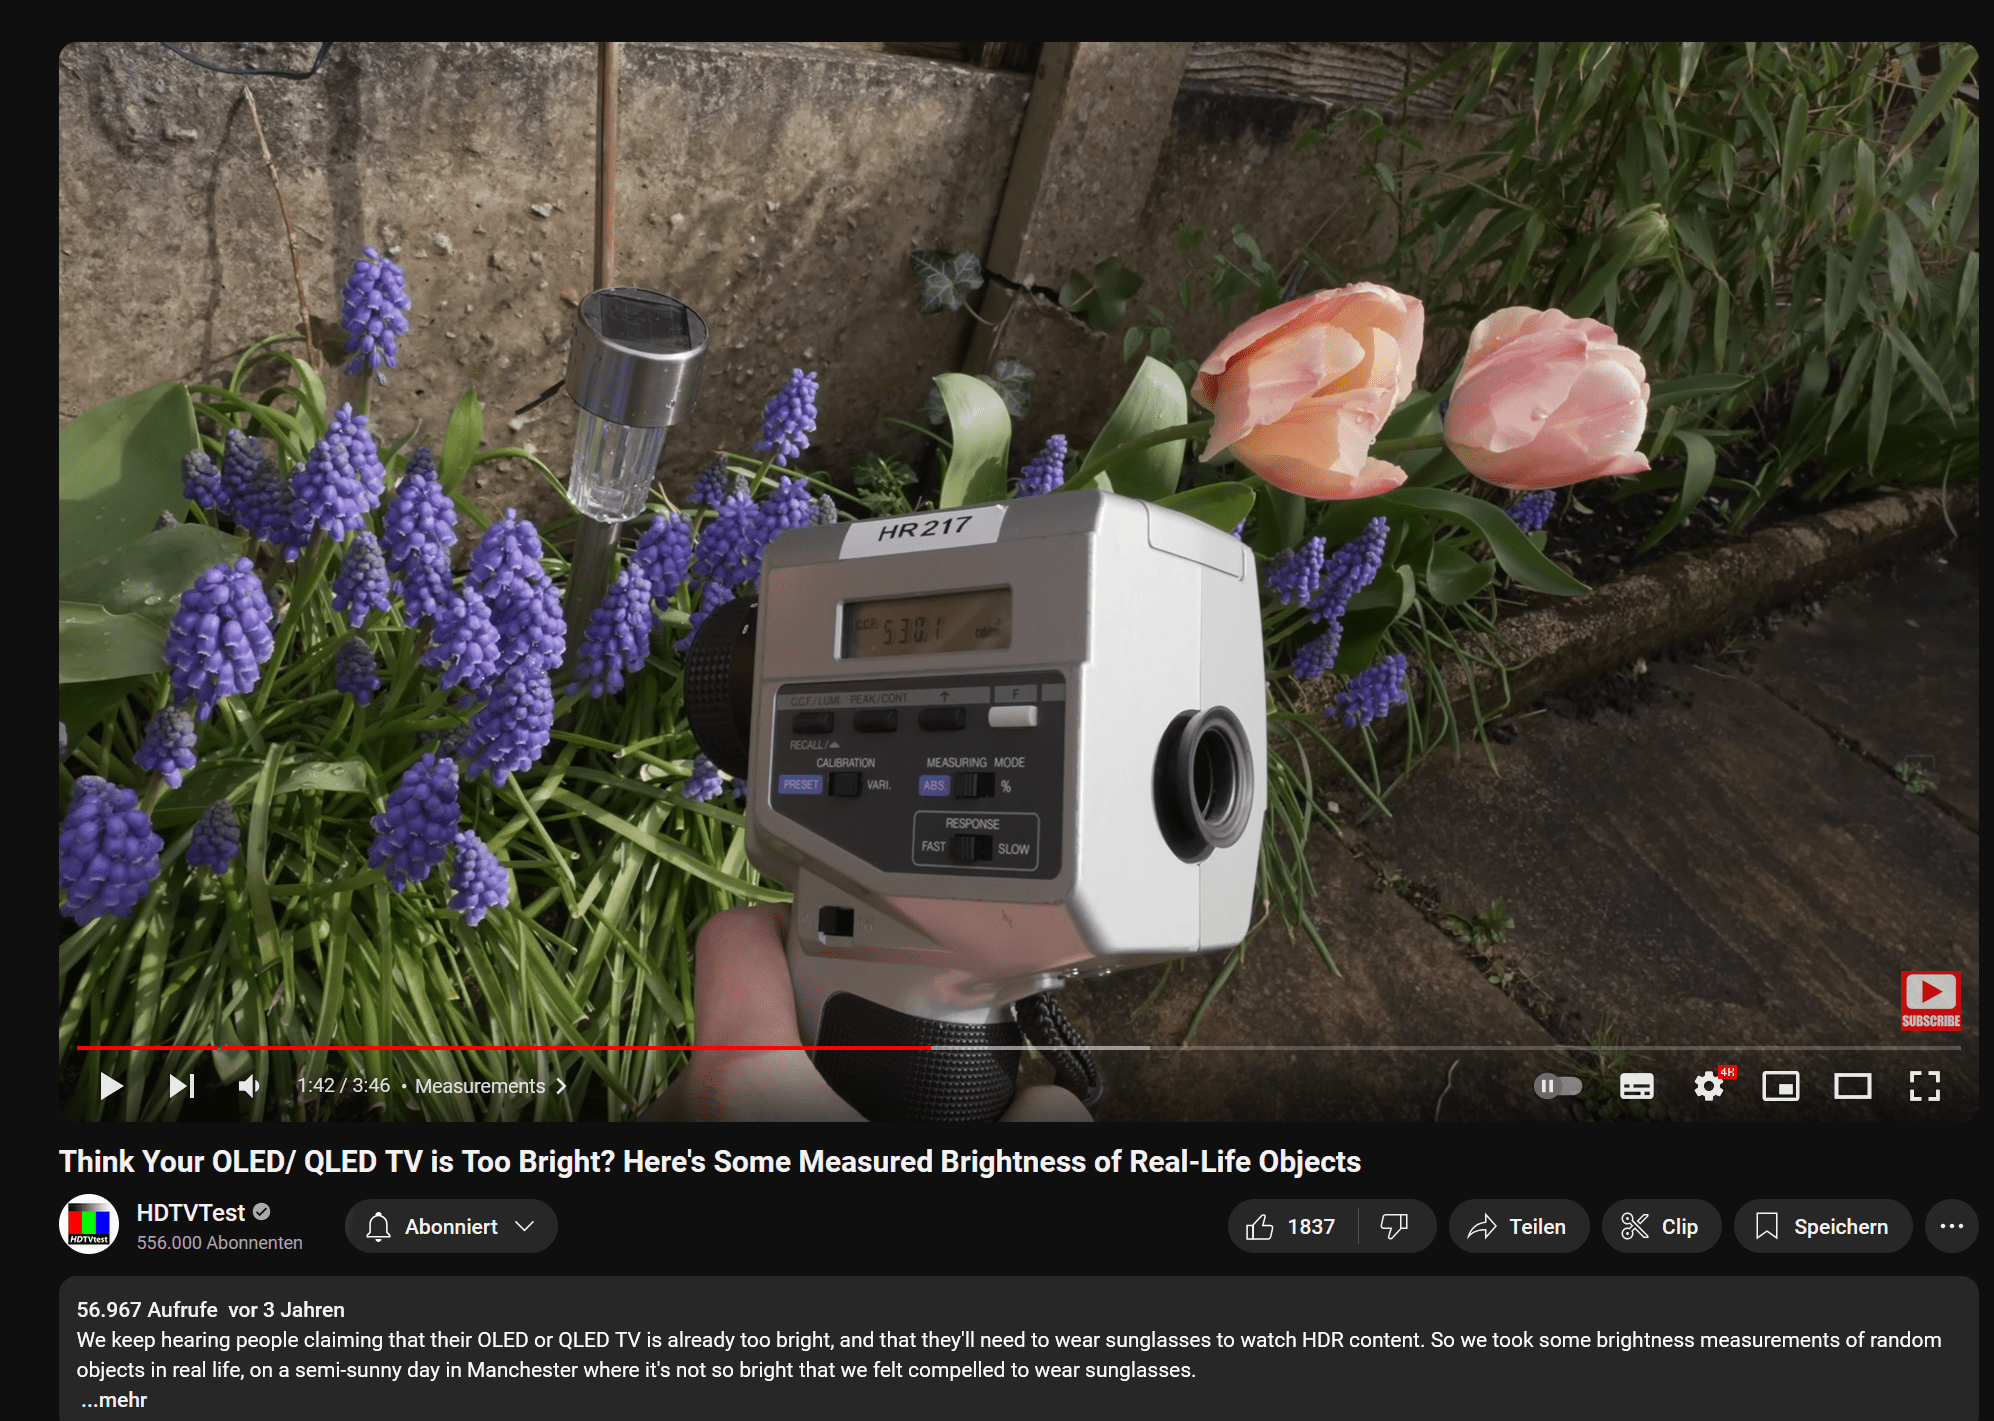Expand description with ...mehr
This screenshot has width=1994, height=1421.
(x=113, y=1400)
